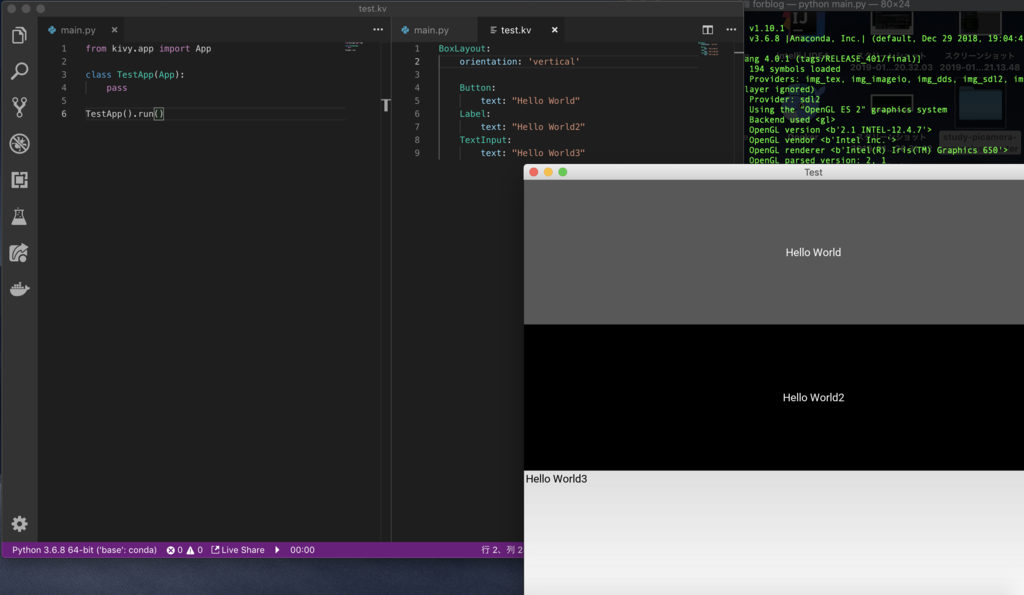Click 'Label:' line in test.kv

(475, 114)
